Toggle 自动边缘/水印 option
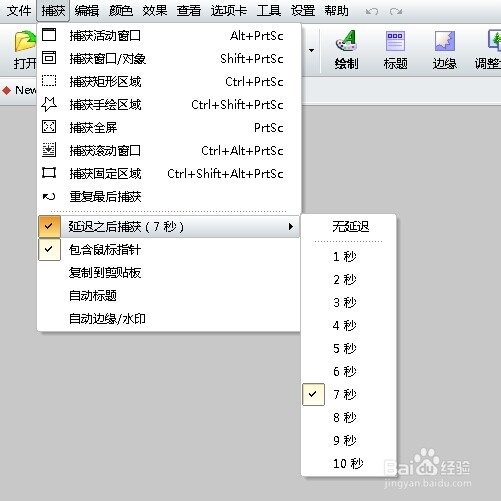This screenshot has height=501, width=501. tap(169, 319)
